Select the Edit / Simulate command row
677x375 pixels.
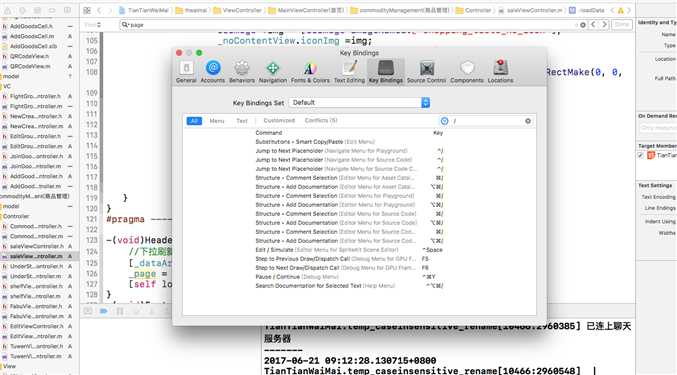tap(350, 250)
